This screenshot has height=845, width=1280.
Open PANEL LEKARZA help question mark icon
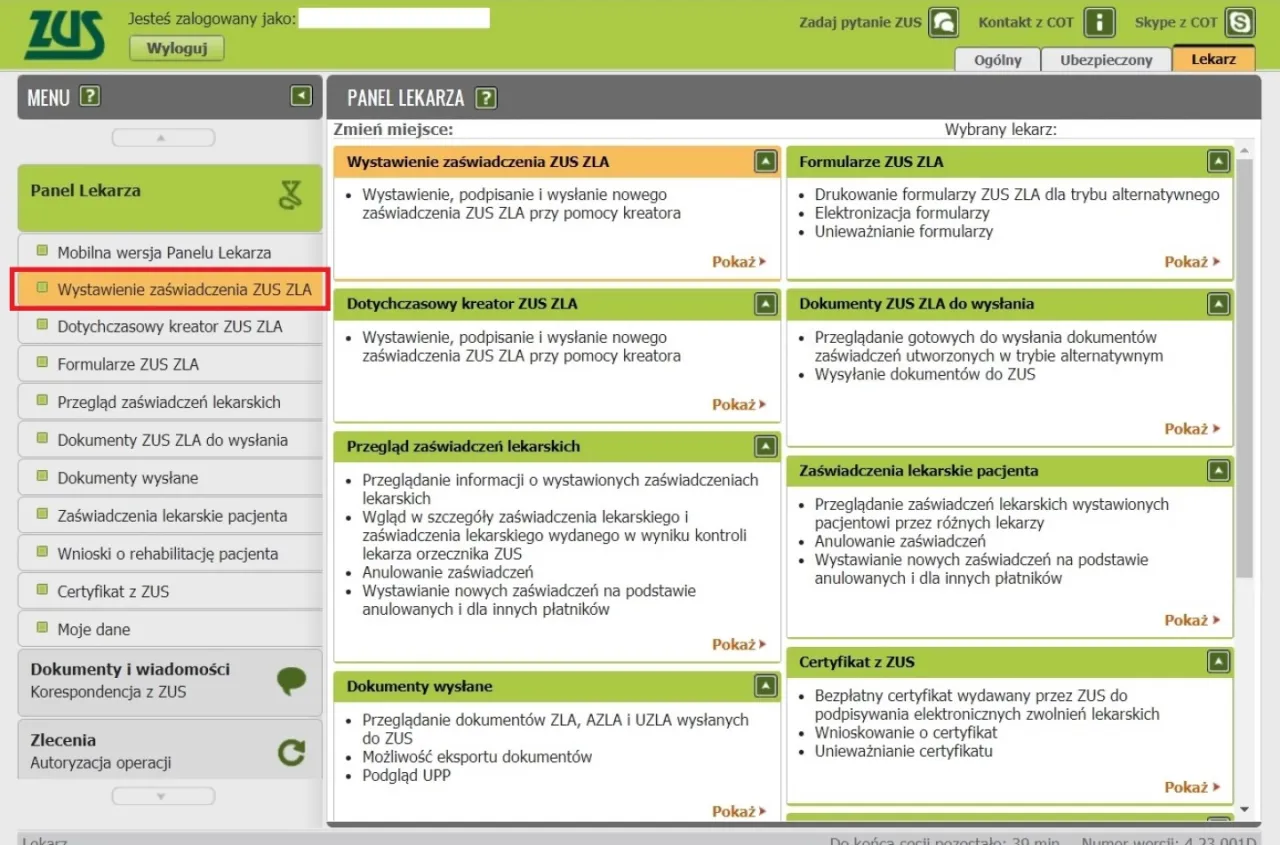pyautogui.click(x=486, y=98)
